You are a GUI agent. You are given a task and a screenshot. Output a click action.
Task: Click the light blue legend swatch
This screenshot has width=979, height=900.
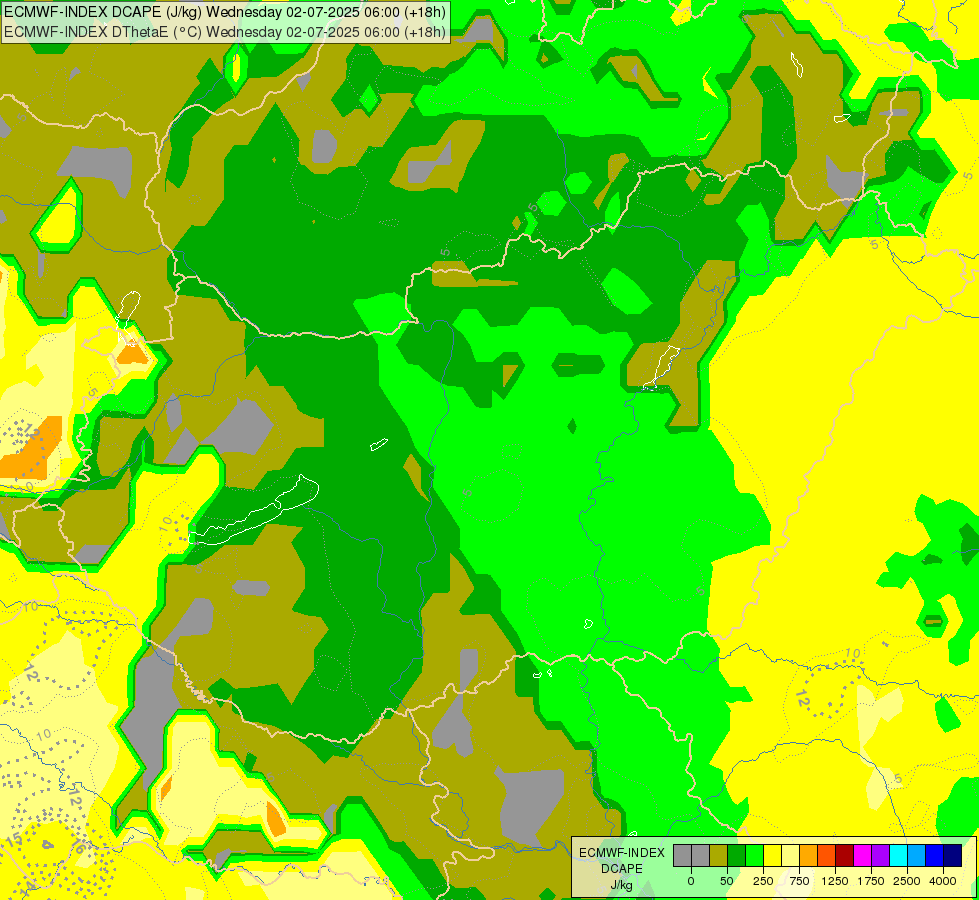point(917,855)
